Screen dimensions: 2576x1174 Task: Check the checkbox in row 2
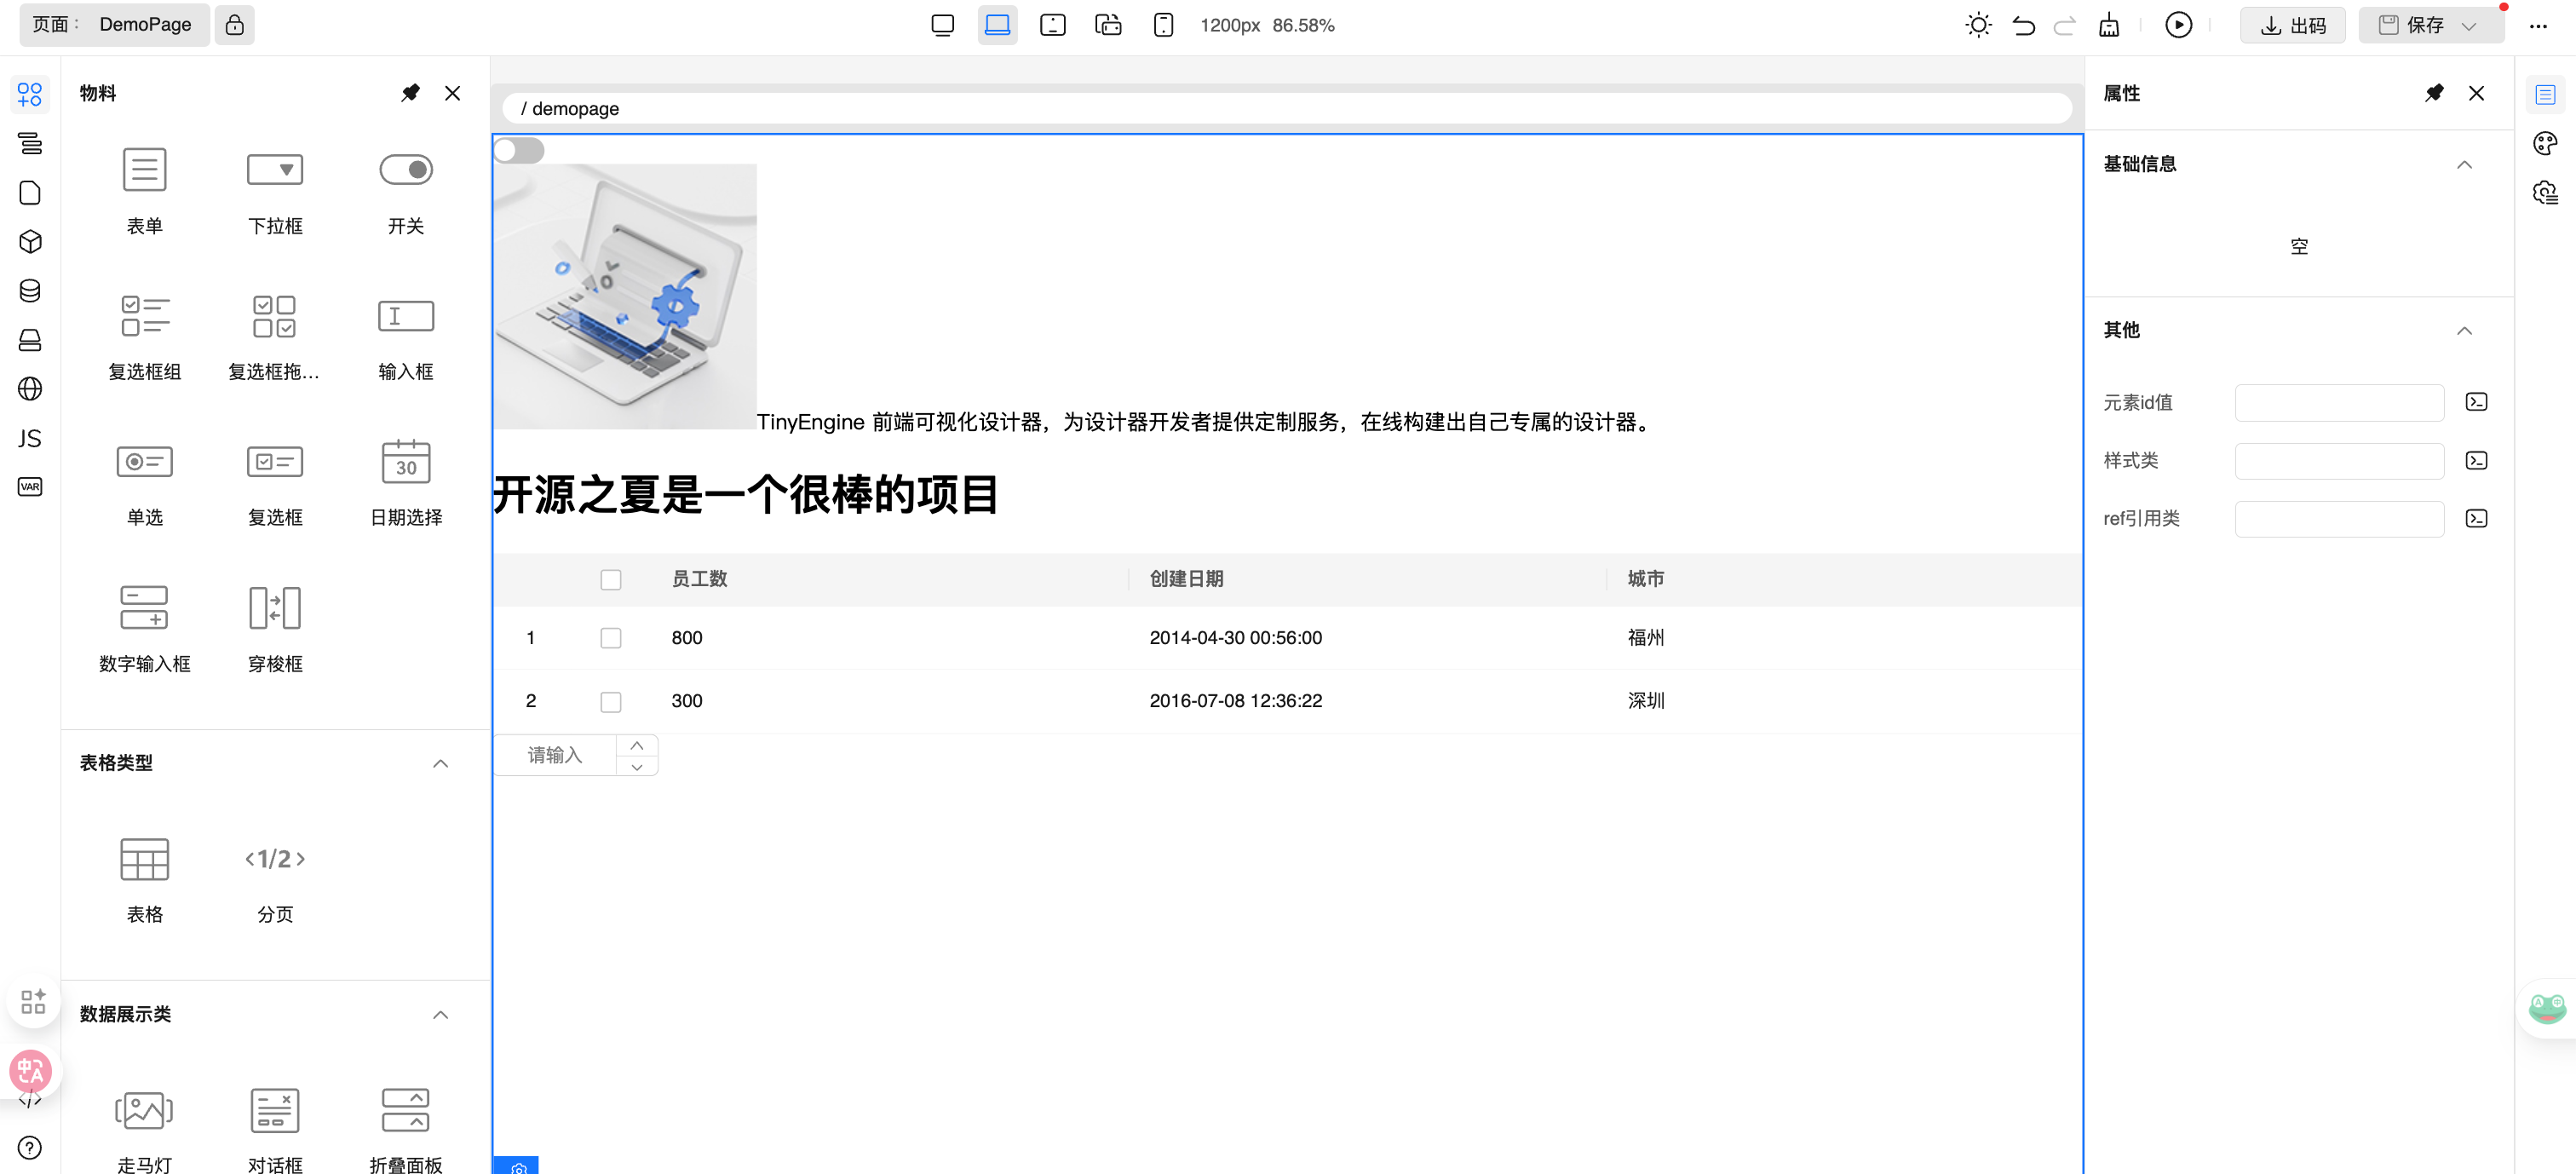coord(610,701)
